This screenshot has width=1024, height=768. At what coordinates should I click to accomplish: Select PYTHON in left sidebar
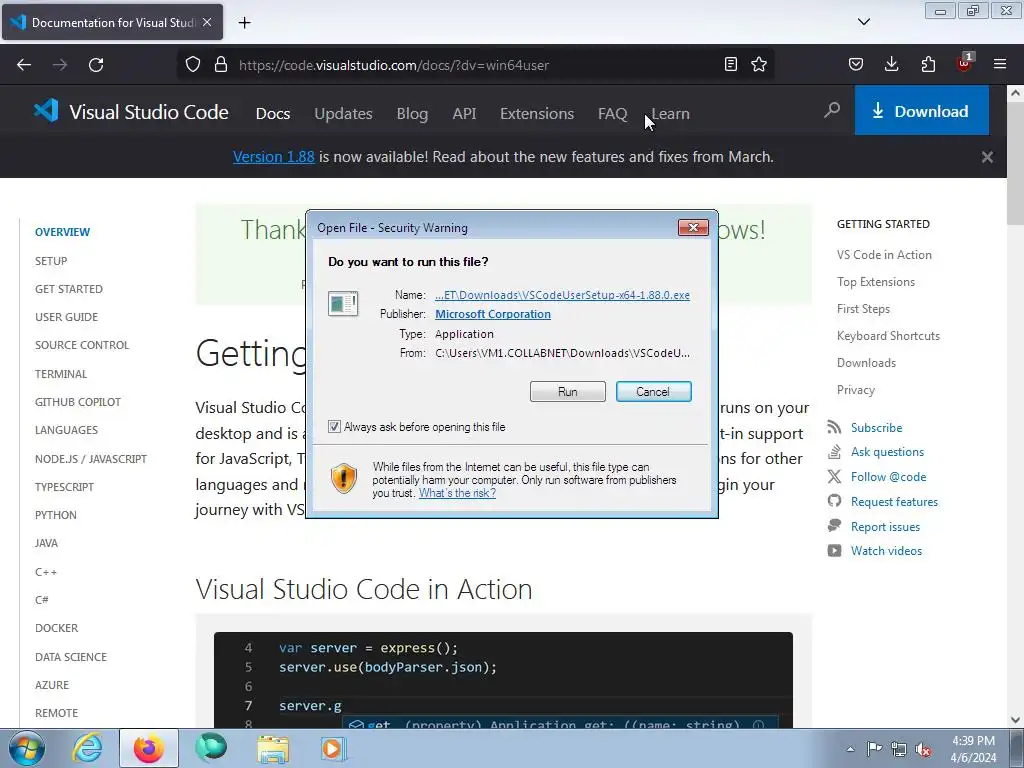pyautogui.click(x=56, y=515)
